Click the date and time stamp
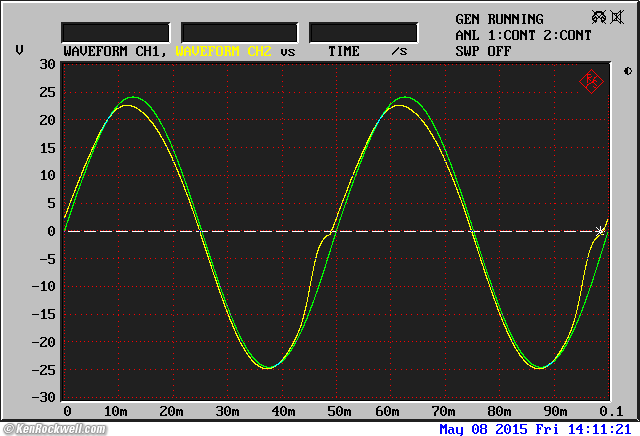 click(535, 429)
